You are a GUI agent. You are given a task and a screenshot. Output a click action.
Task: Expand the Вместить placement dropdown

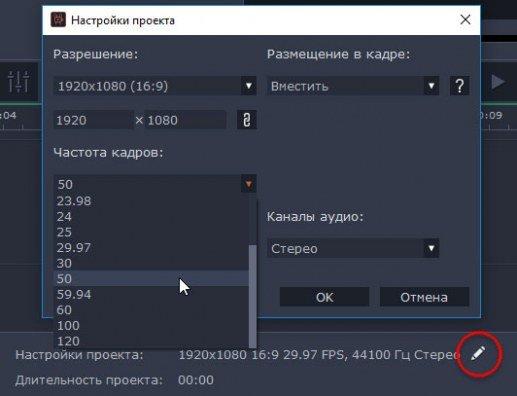[x=353, y=86]
